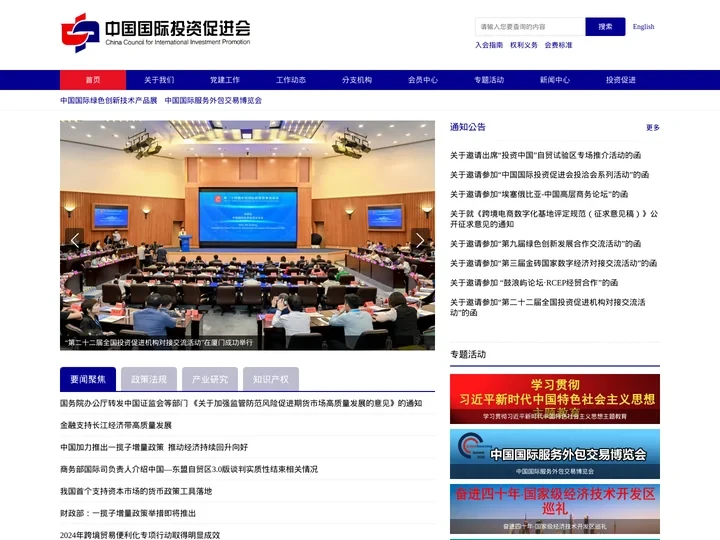Click 奋进四十年 国家级经济技术开发区巡礼 banner

(x=555, y=509)
